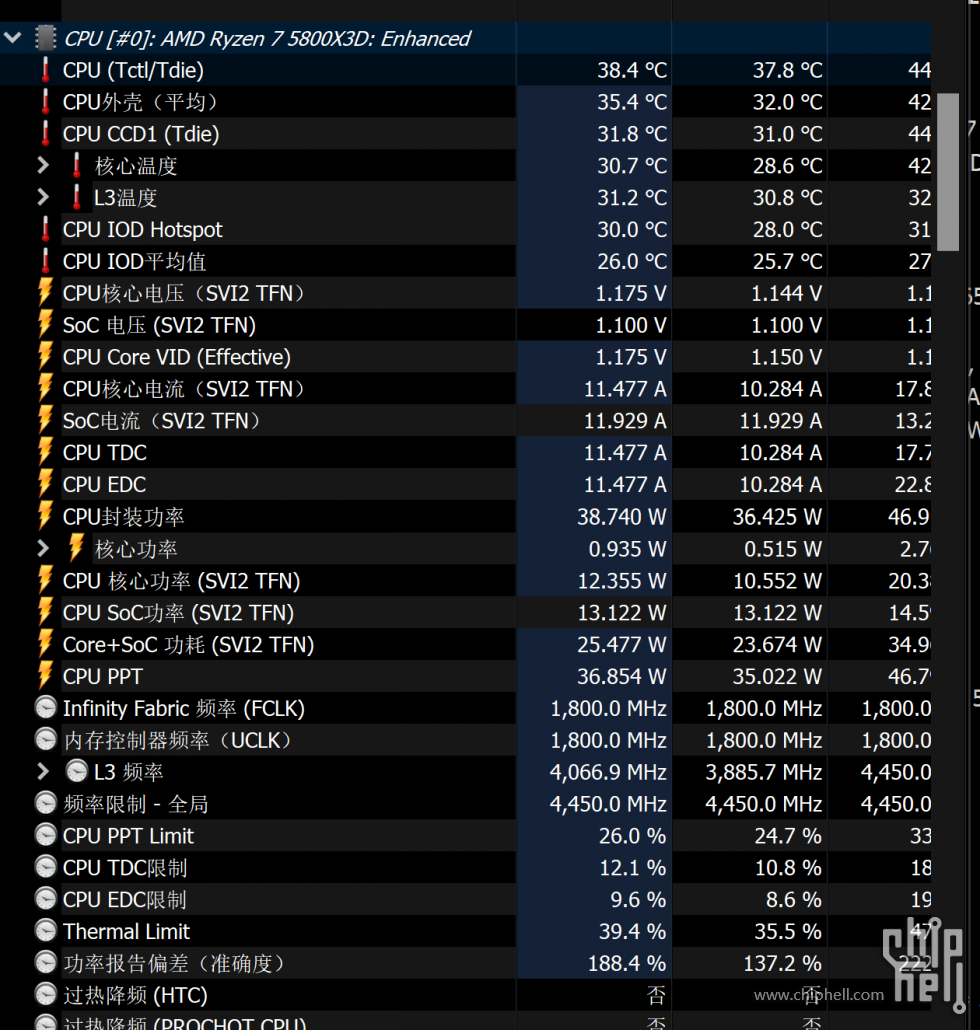Expand the L3 频率 row
The height and width of the screenshot is (1030, 980).
click(43, 771)
